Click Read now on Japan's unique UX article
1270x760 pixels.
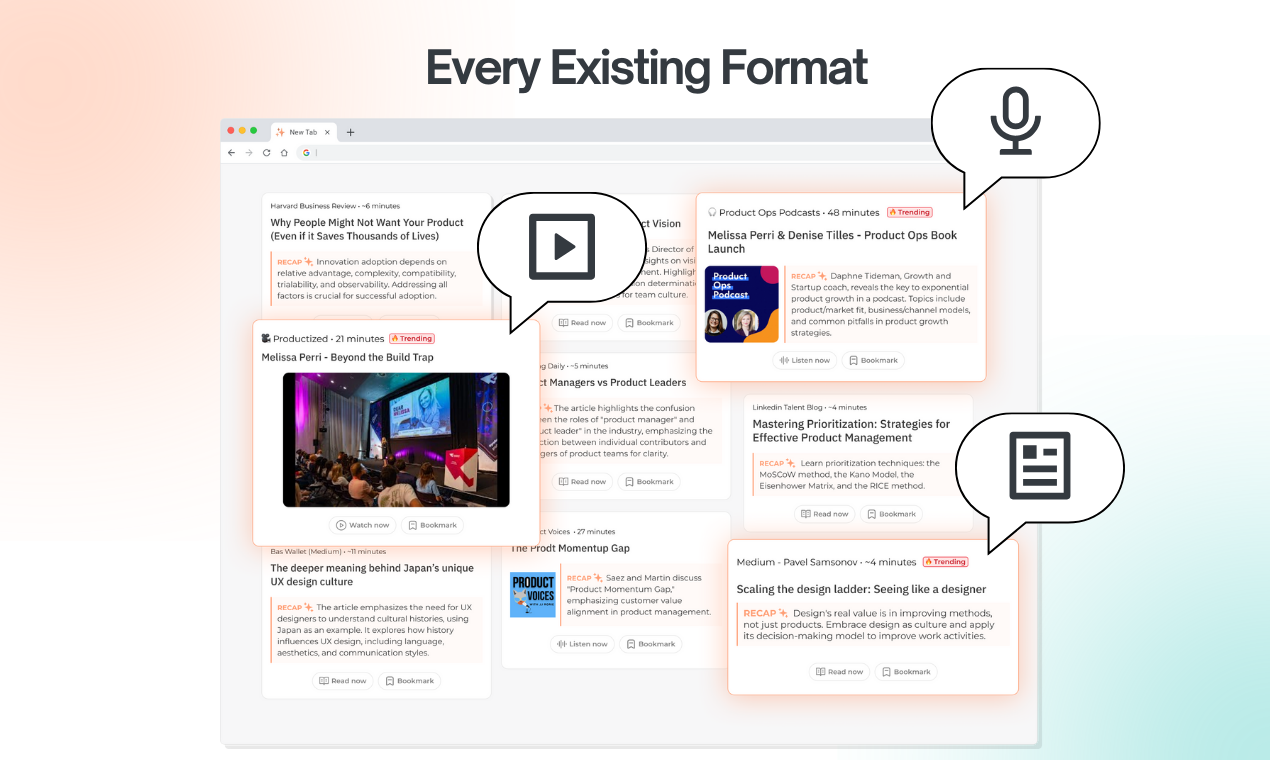pos(343,681)
